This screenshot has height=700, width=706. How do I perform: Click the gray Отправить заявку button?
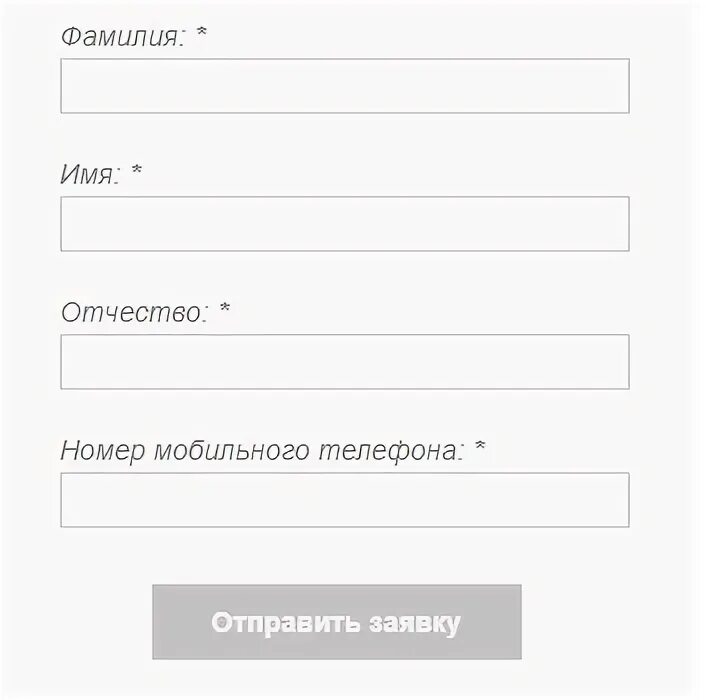pos(337,622)
